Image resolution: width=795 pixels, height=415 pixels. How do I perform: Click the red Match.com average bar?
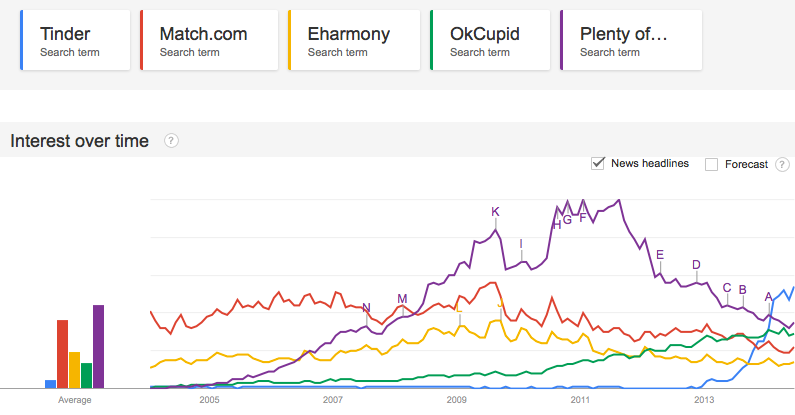click(62, 353)
